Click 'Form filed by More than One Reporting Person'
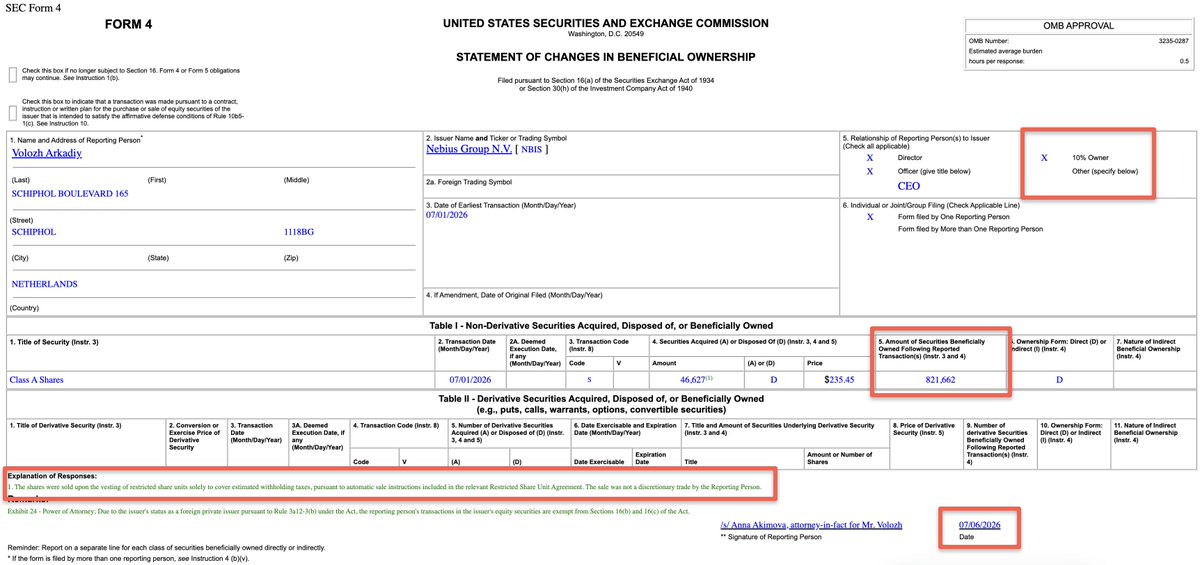 coord(970,229)
